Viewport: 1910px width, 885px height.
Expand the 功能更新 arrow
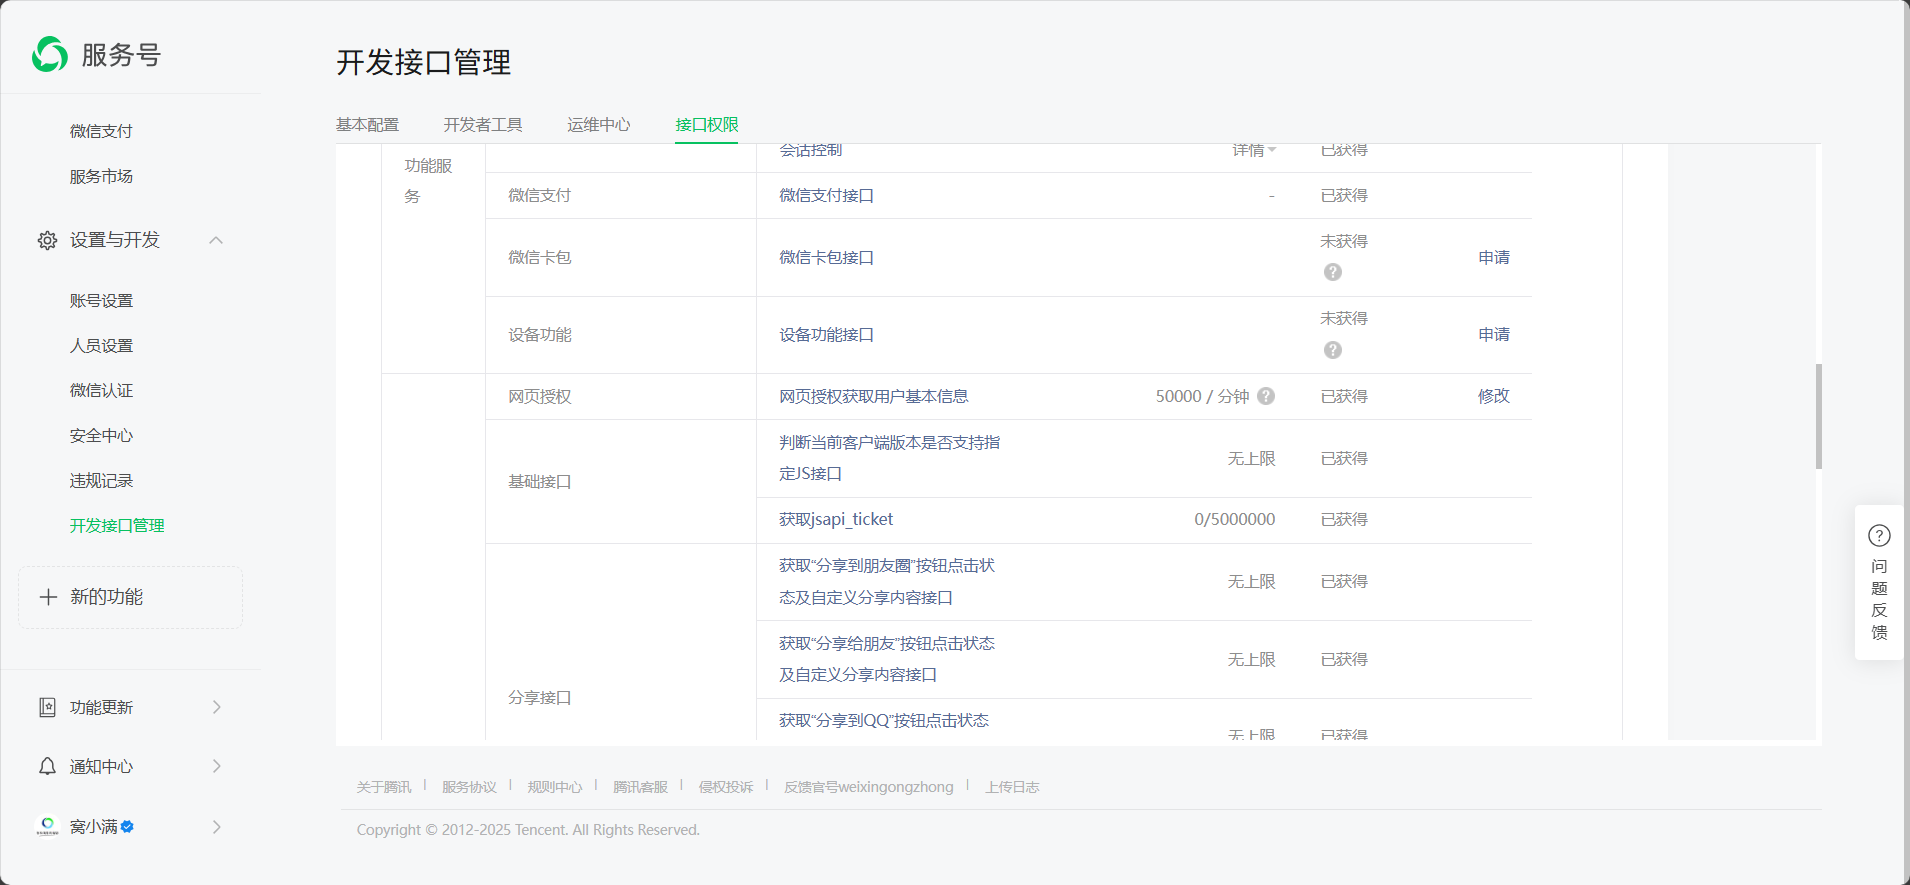point(217,707)
